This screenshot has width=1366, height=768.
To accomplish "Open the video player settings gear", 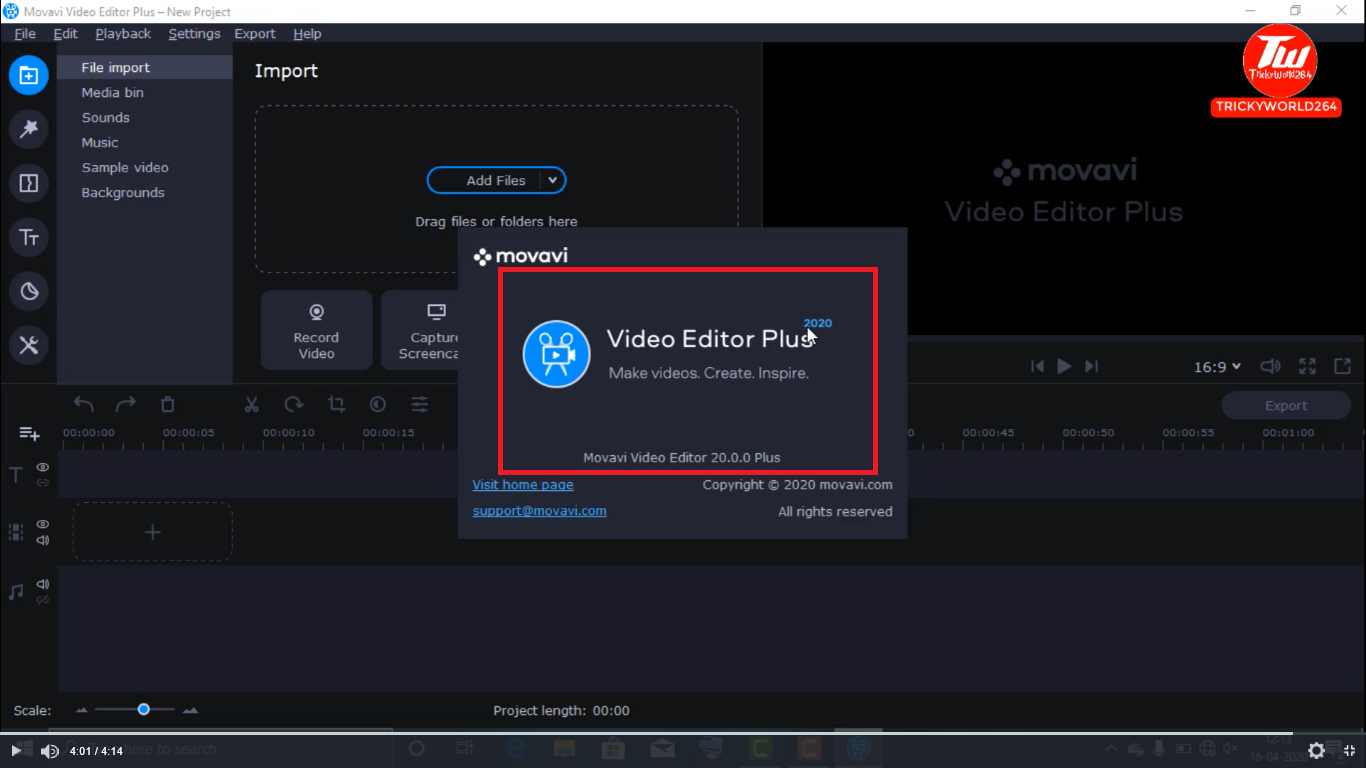I will pos(1316,750).
